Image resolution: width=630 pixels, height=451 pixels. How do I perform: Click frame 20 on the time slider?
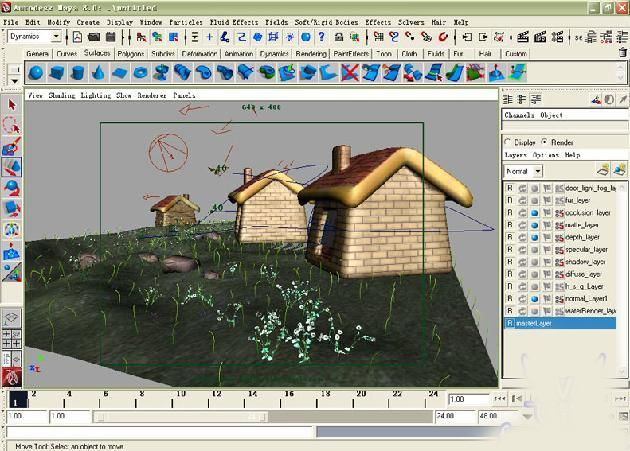click(361, 394)
